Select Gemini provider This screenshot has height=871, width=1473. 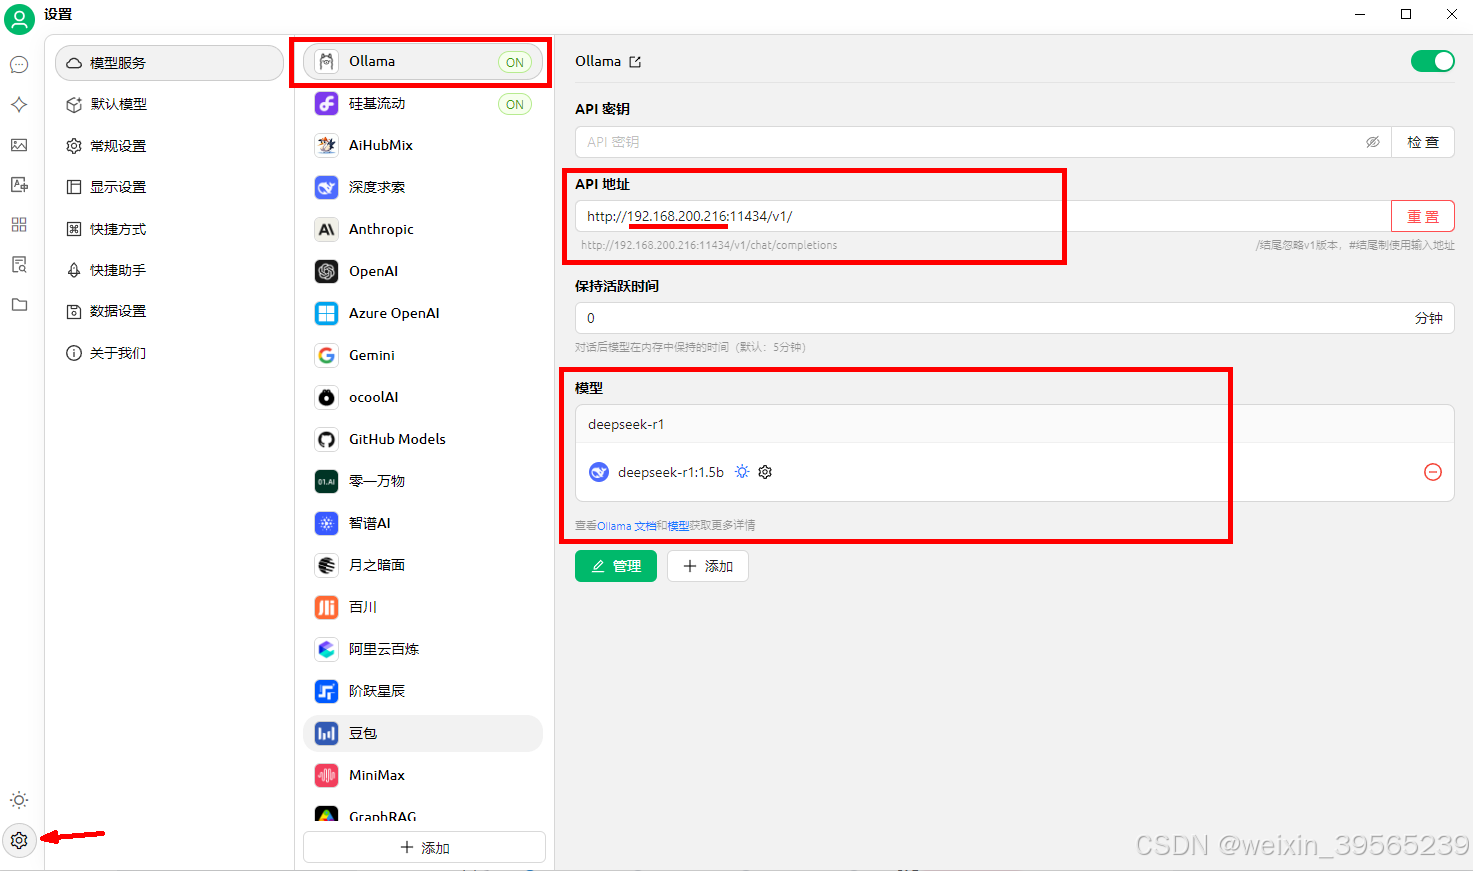click(422, 356)
